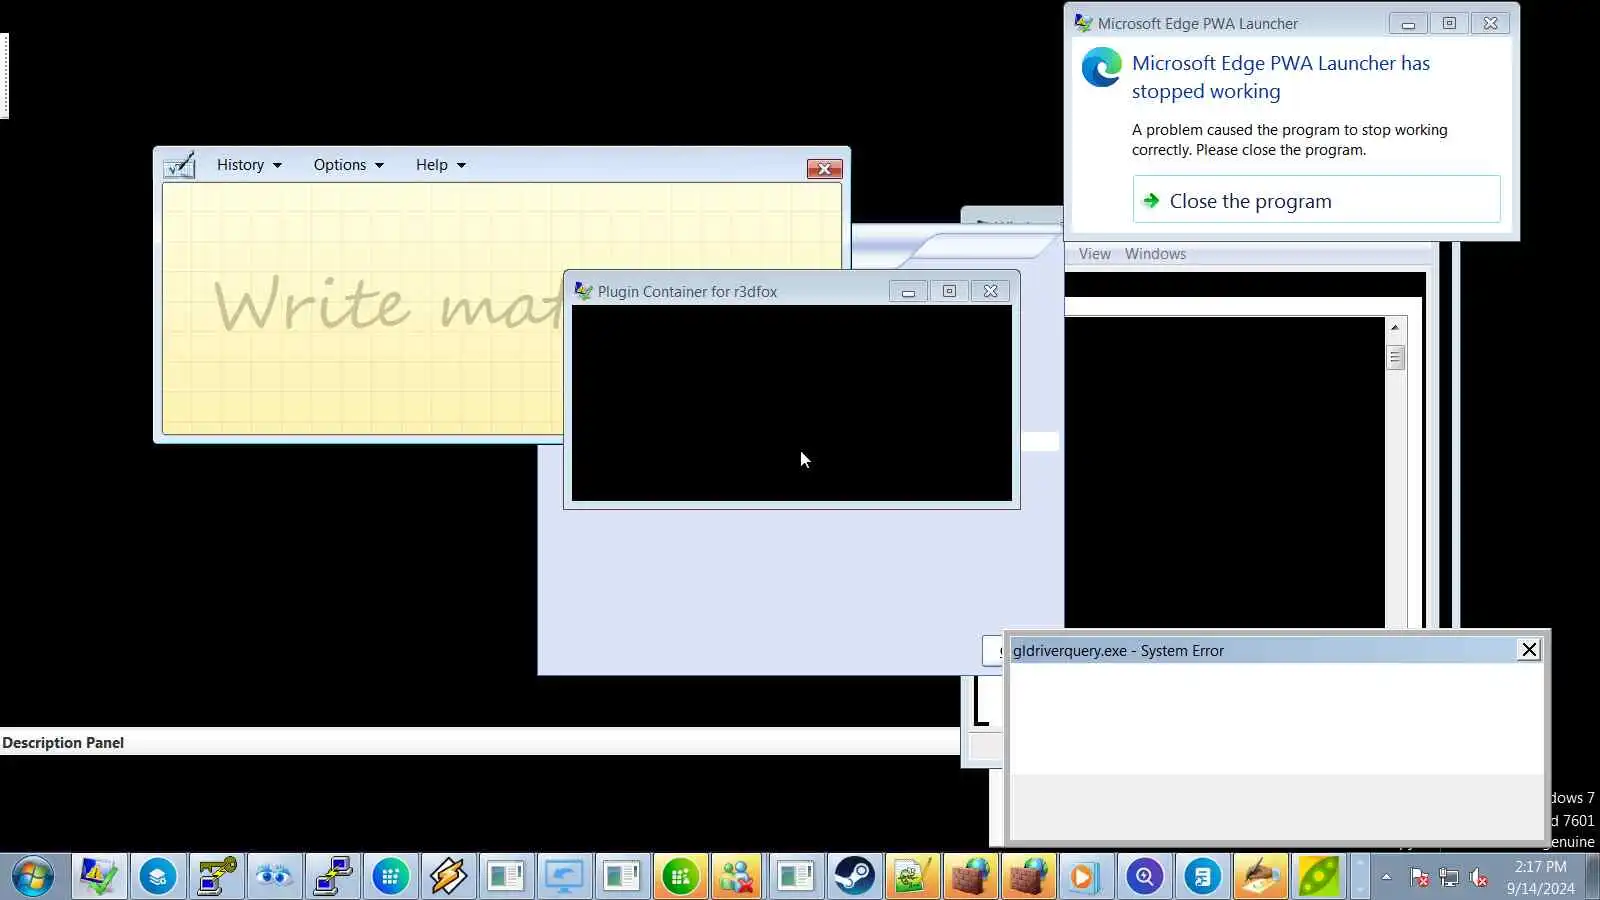1600x900 pixels.
Task: Show hidden system tray icons
Action: (1386, 877)
